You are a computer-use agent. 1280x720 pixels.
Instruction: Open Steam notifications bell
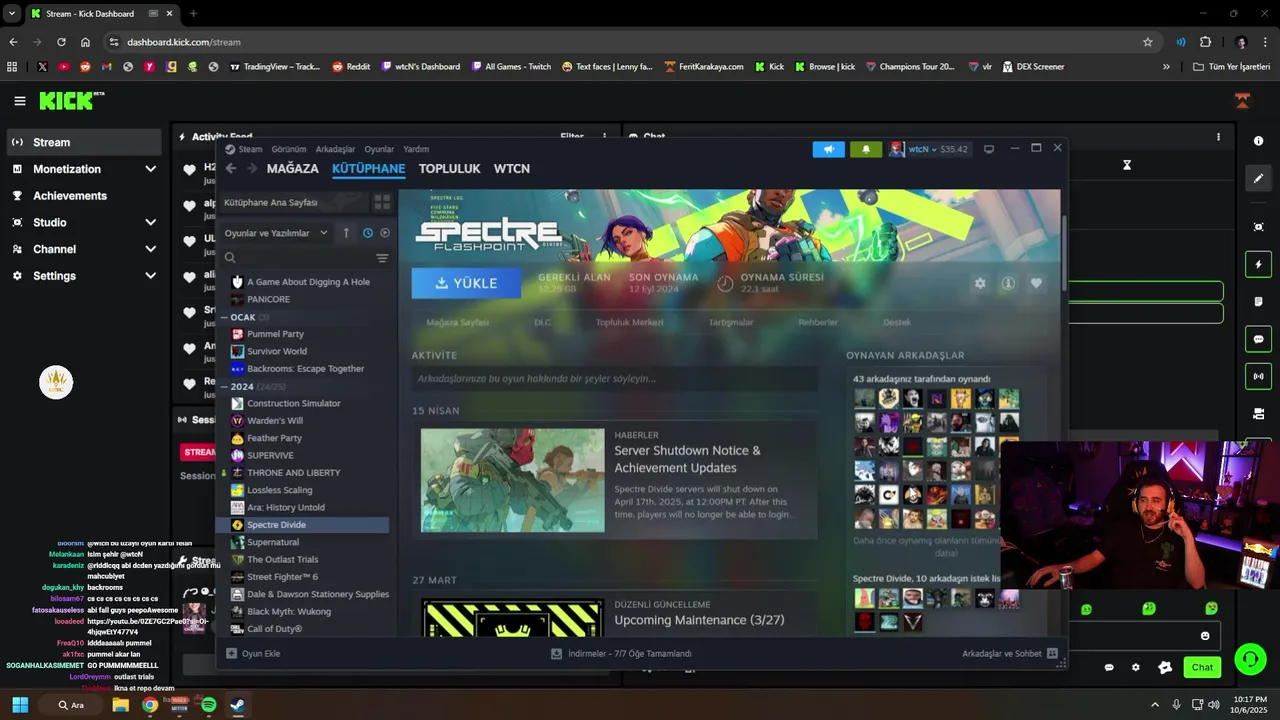click(x=865, y=149)
